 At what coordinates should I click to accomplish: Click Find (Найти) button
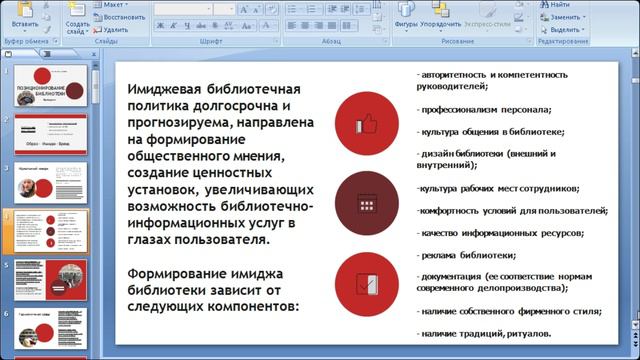pos(555,4)
